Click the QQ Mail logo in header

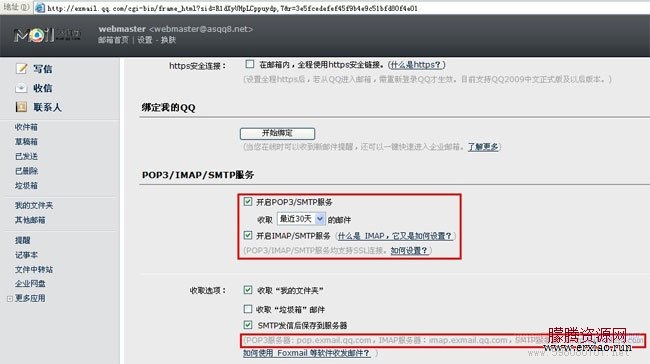pyautogui.click(x=47, y=36)
